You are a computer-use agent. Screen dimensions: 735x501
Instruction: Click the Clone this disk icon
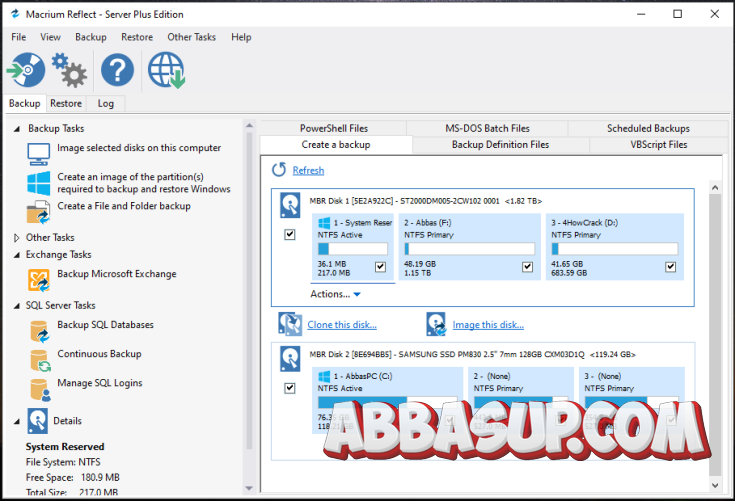[x=290, y=324]
